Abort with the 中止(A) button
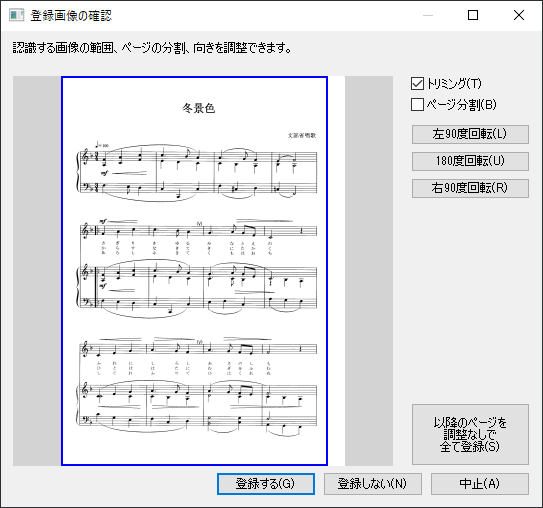The height and width of the screenshot is (508, 543). tap(480, 484)
